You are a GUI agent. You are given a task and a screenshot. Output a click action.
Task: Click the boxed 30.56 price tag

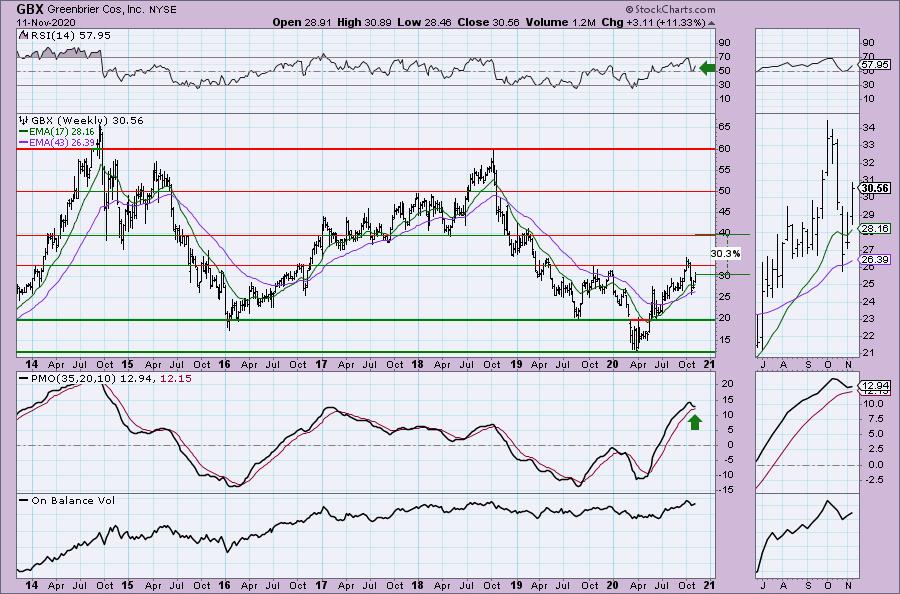[x=876, y=188]
